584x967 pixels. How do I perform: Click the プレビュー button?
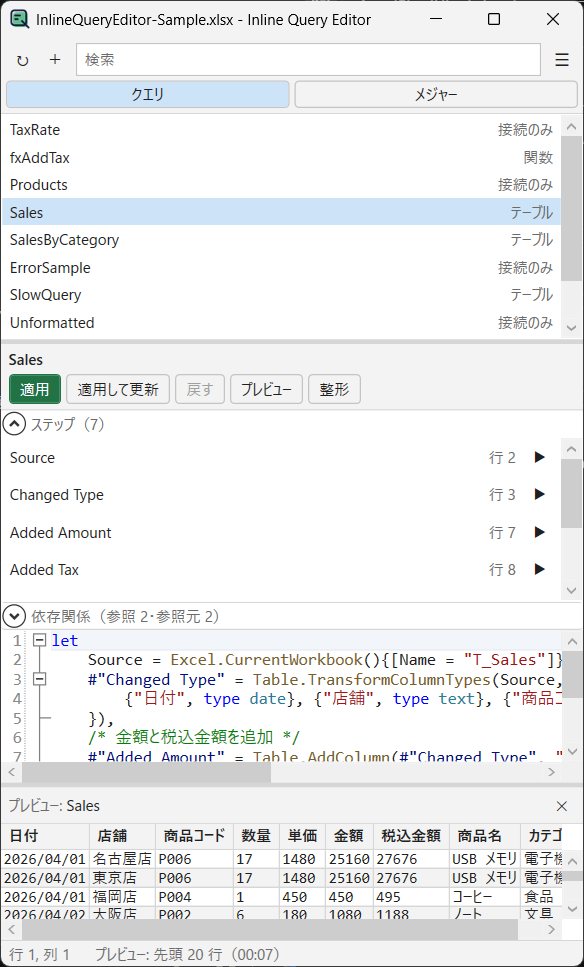click(x=266, y=389)
